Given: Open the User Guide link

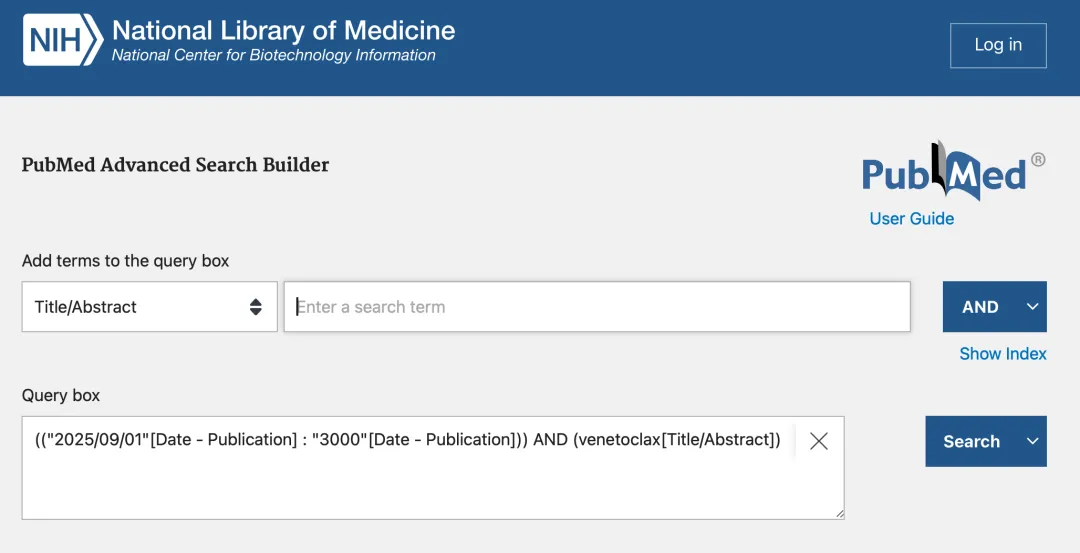Looking at the screenshot, I should coord(911,218).
